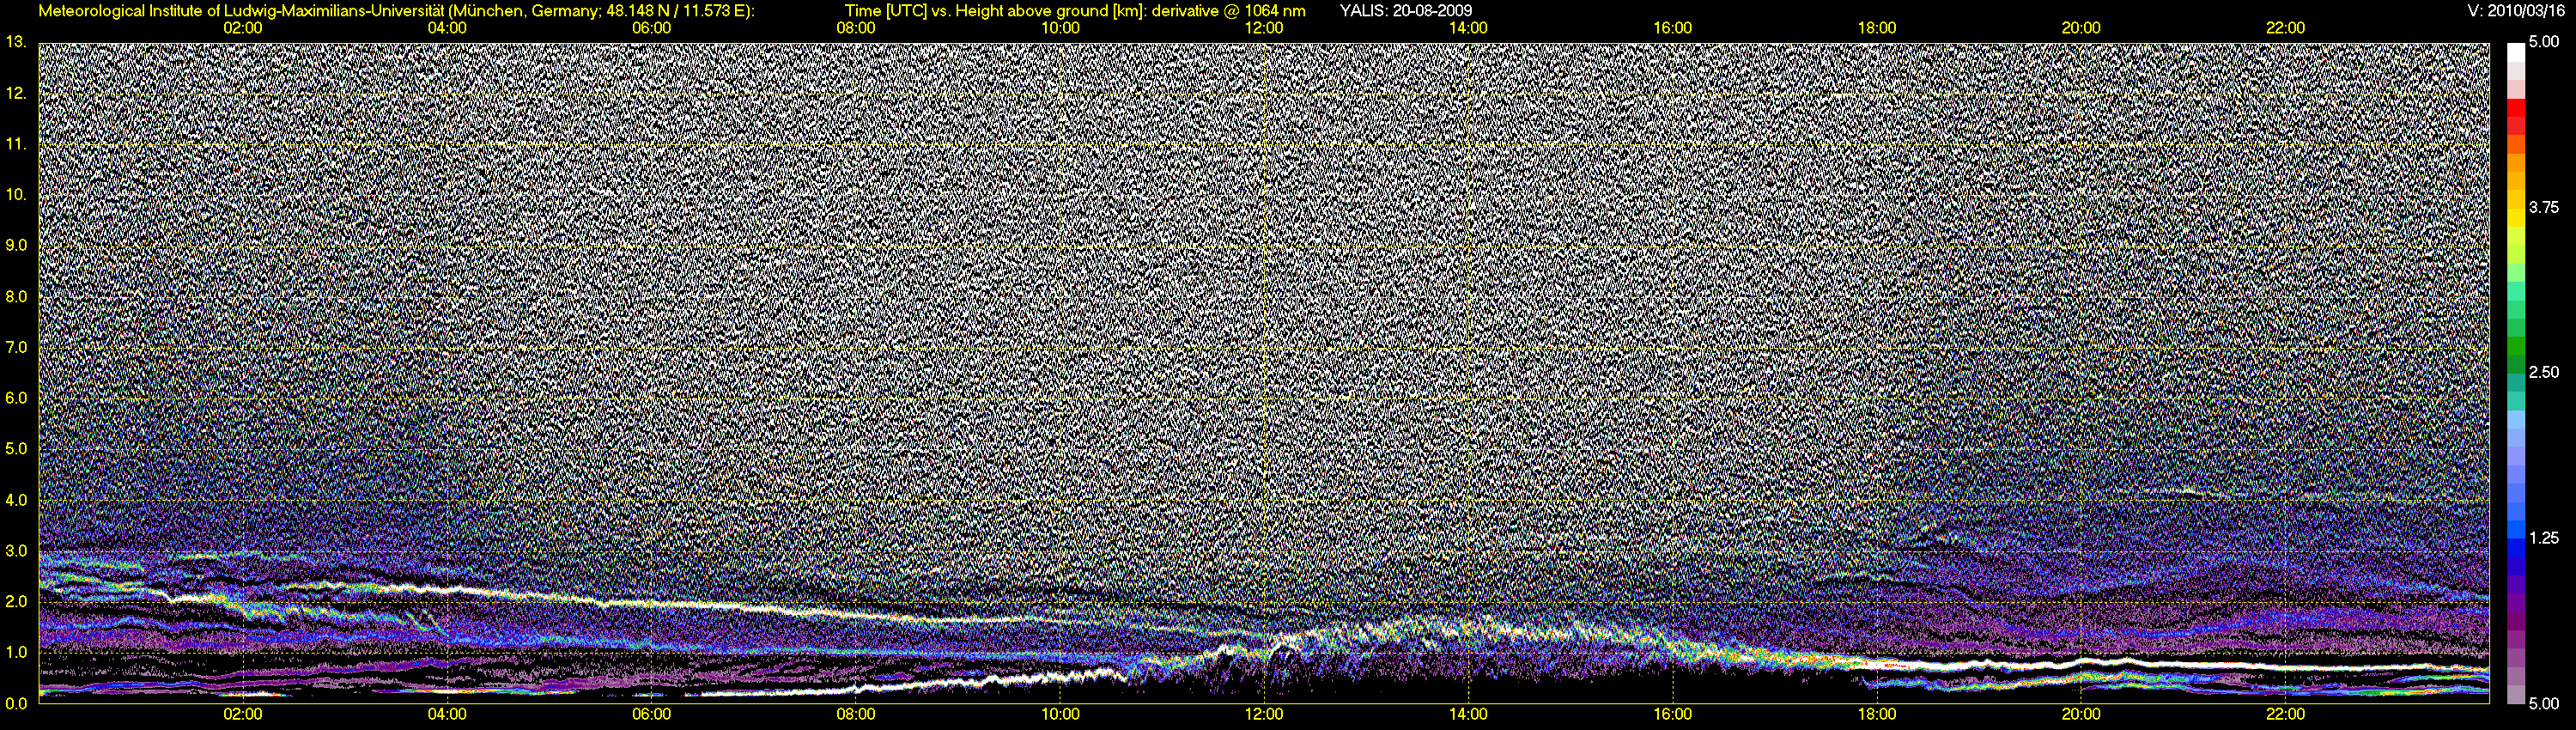Viewport: 2576px width, 730px height.
Task: Click the top '5.00' color scale value
Action: tap(2544, 43)
